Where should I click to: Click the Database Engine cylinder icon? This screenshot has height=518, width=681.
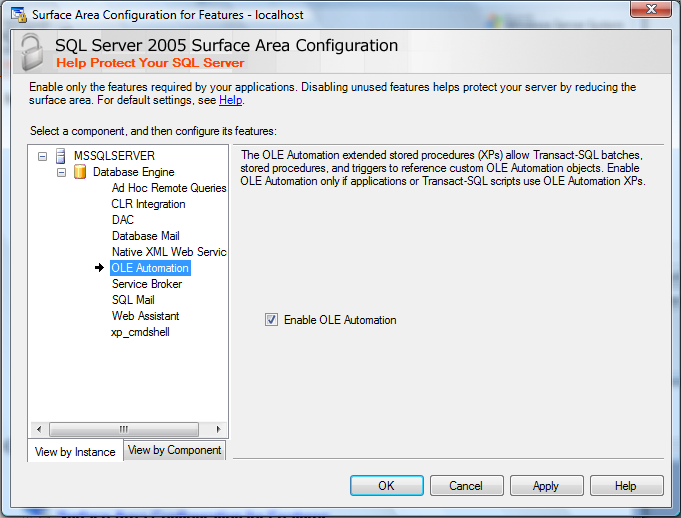[x=80, y=172]
